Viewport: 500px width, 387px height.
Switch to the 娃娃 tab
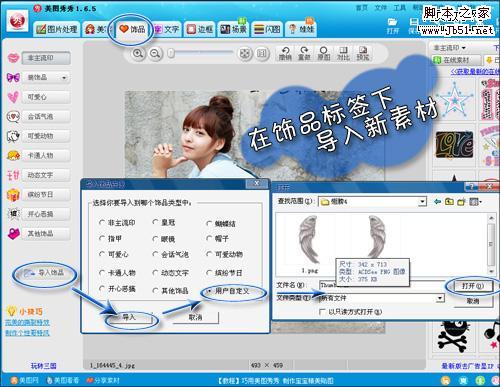click(302, 29)
